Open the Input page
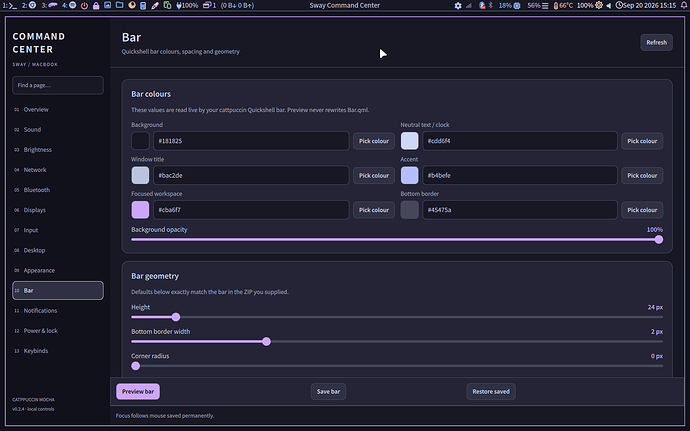Image resolution: width=690 pixels, height=431 pixels. [x=58, y=230]
